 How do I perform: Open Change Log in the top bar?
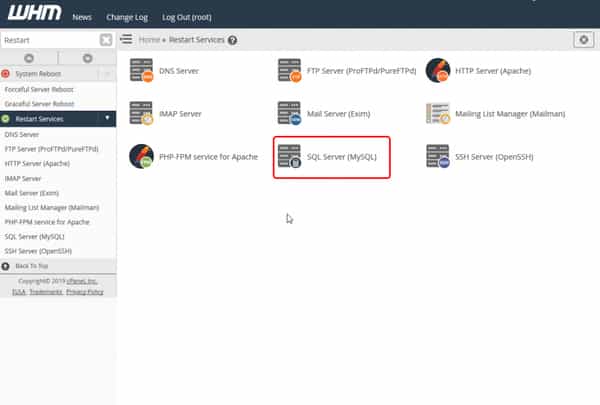pos(127,17)
